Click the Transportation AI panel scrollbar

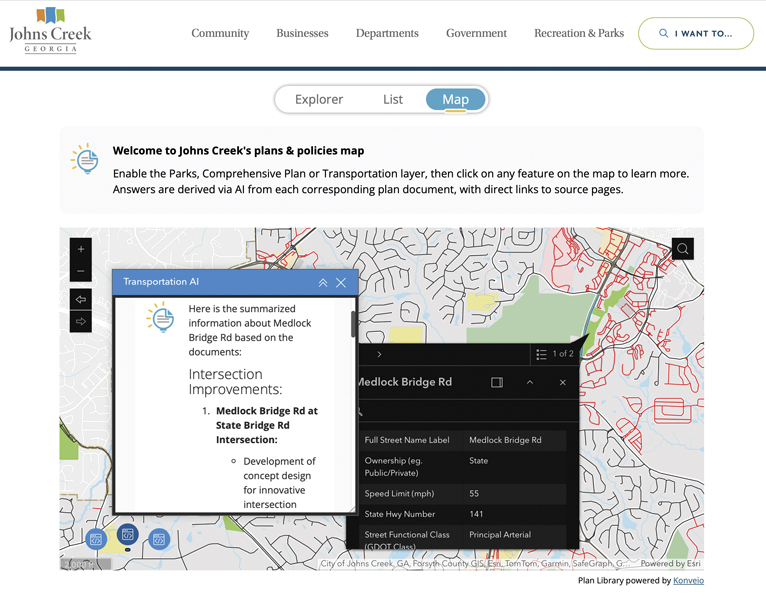[x=353, y=324]
